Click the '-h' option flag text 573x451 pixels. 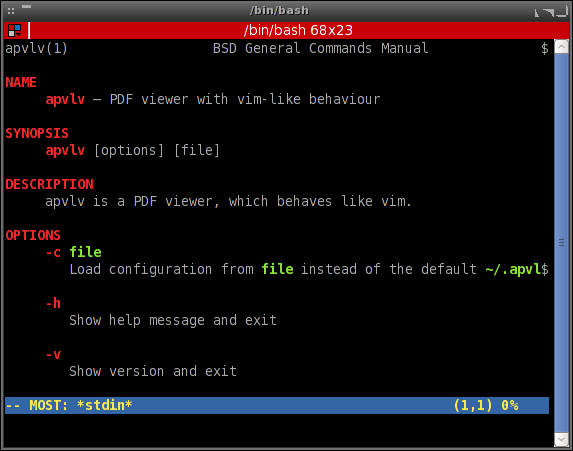point(53,303)
